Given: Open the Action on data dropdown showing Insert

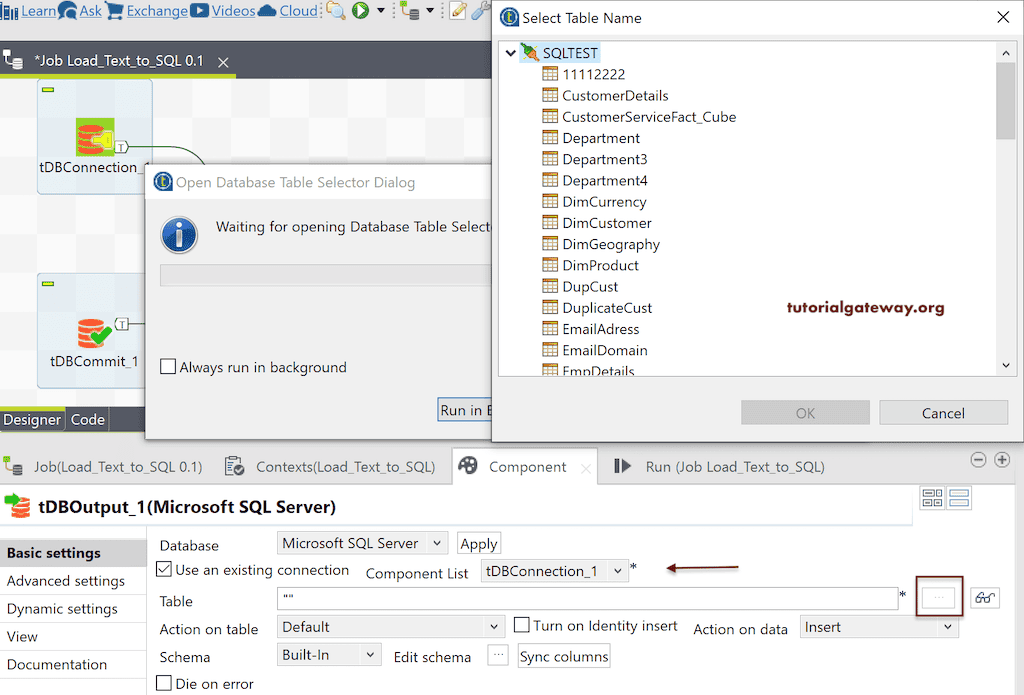Looking at the screenshot, I should click(x=878, y=626).
